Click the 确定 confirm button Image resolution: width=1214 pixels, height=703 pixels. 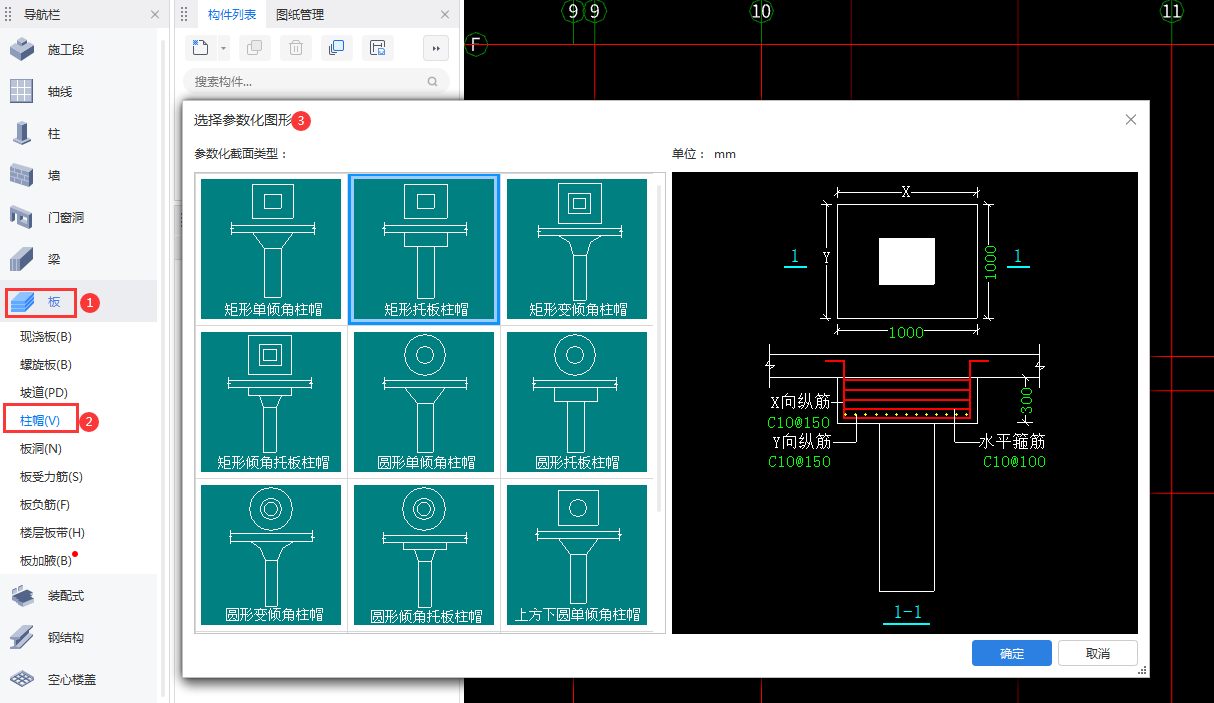click(1012, 653)
